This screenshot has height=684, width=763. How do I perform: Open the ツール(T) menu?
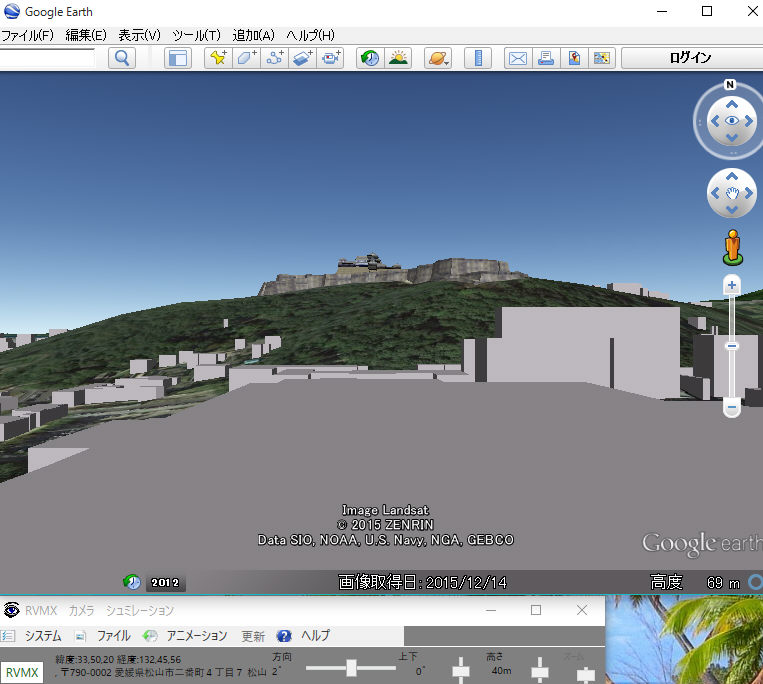(196, 35)
